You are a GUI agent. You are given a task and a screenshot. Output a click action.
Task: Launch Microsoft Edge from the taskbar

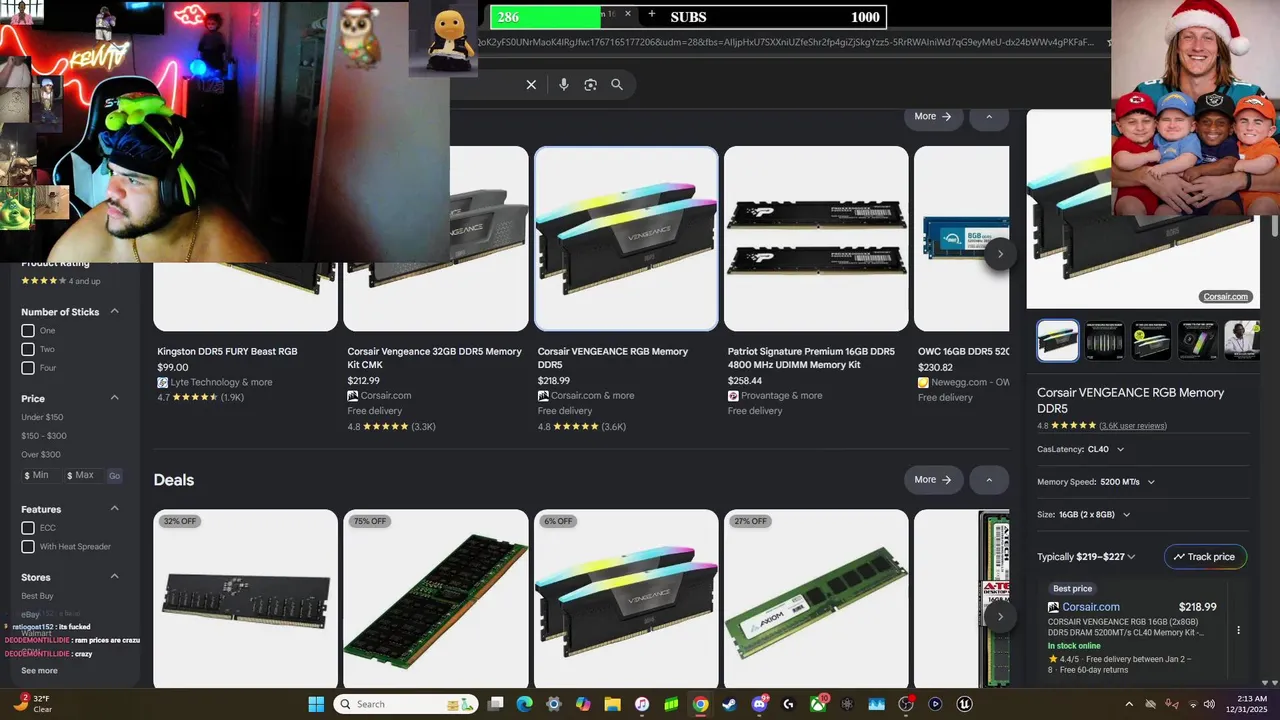pos(524,704)
